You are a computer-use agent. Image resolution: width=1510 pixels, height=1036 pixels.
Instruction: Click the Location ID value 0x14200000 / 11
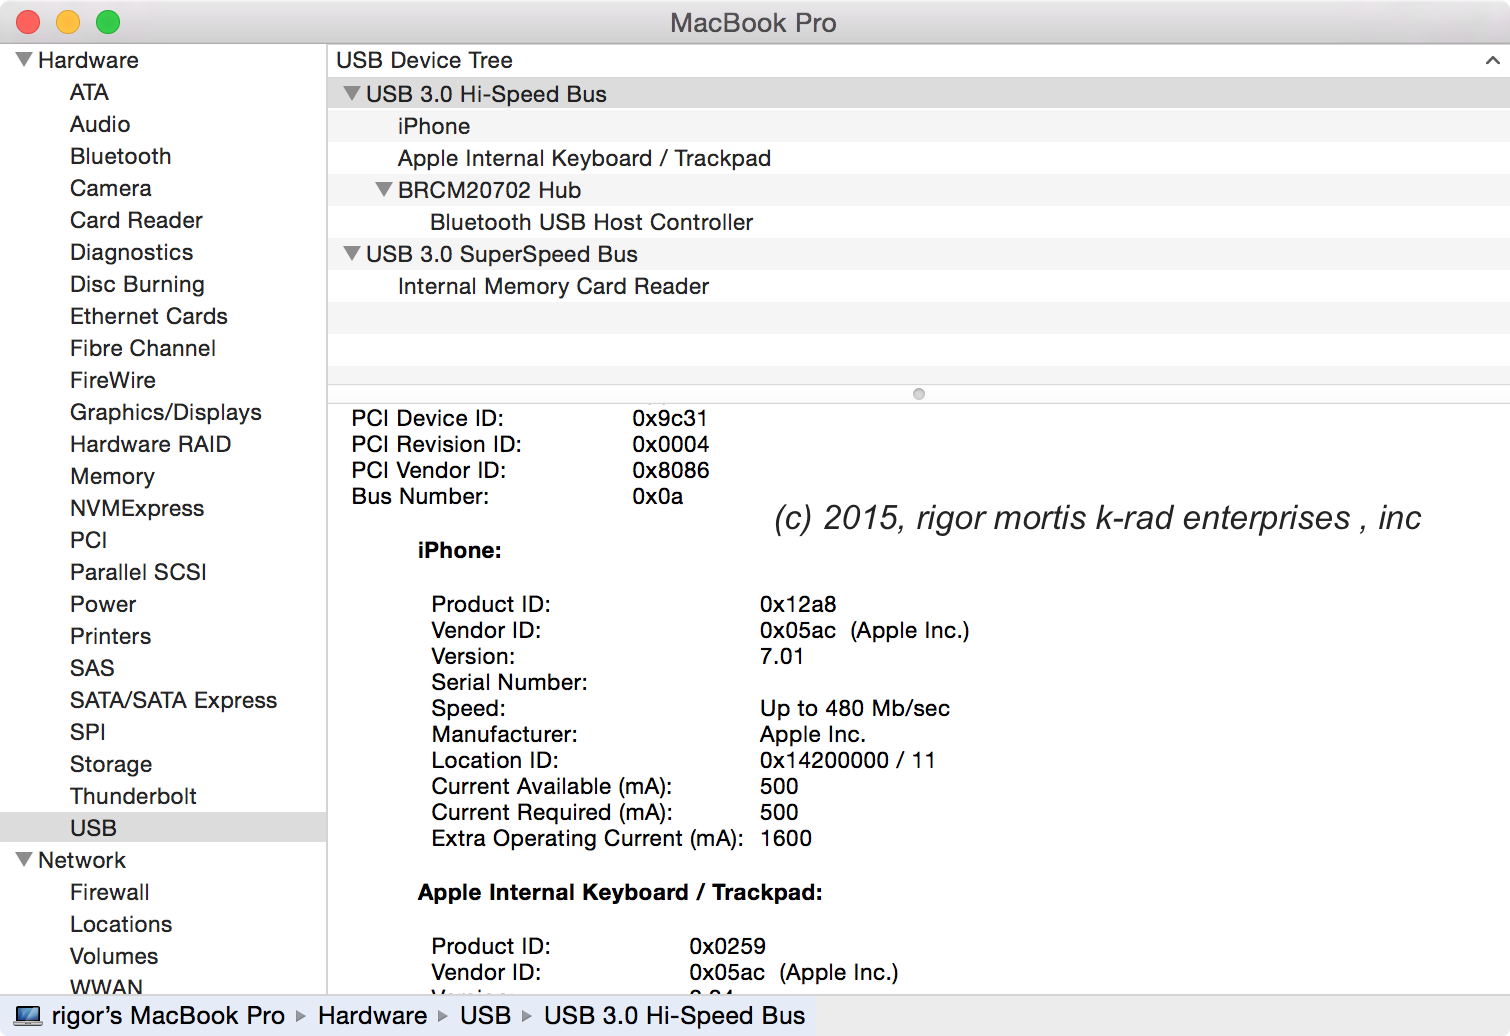848,760
